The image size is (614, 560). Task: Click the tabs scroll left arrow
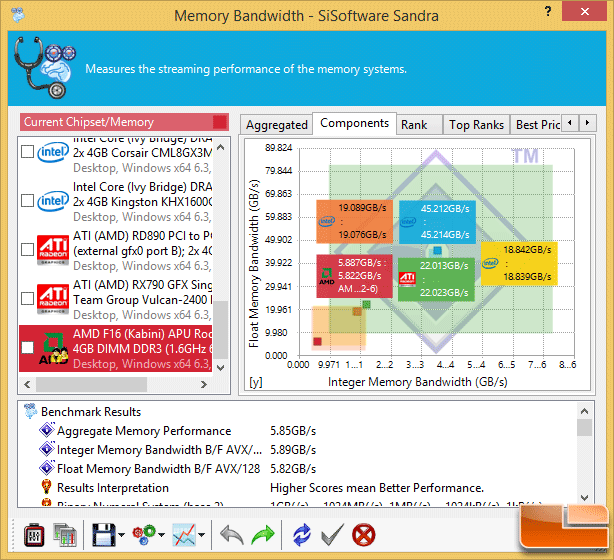[570, 123]
